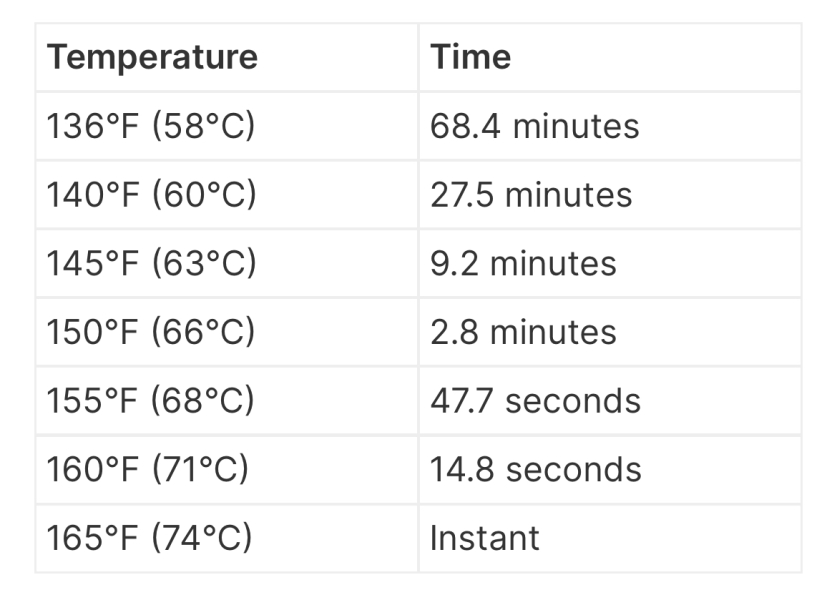The height and width of the screenshot is (600, 837).
Task: Click the (74°C) Celsius value text
Action: click(x=202, y=538)
